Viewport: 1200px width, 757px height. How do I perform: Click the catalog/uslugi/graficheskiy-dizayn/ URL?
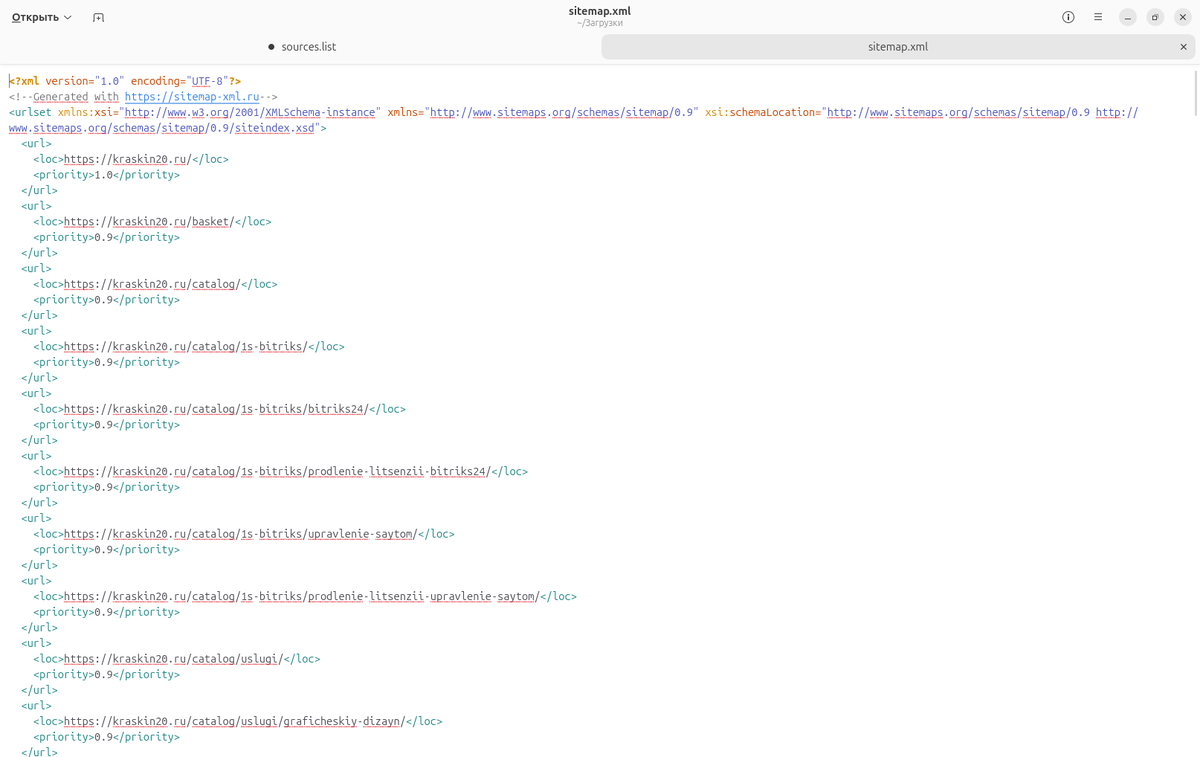(x=234, y=721)
